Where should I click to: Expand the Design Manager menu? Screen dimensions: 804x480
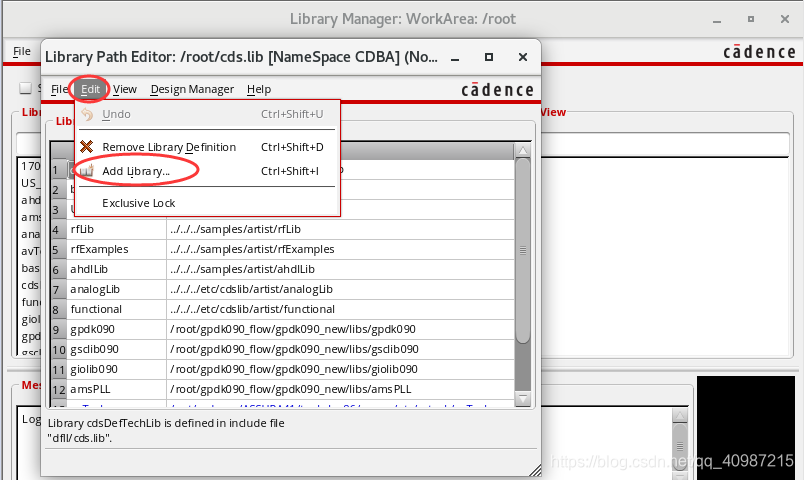point(192,89)
